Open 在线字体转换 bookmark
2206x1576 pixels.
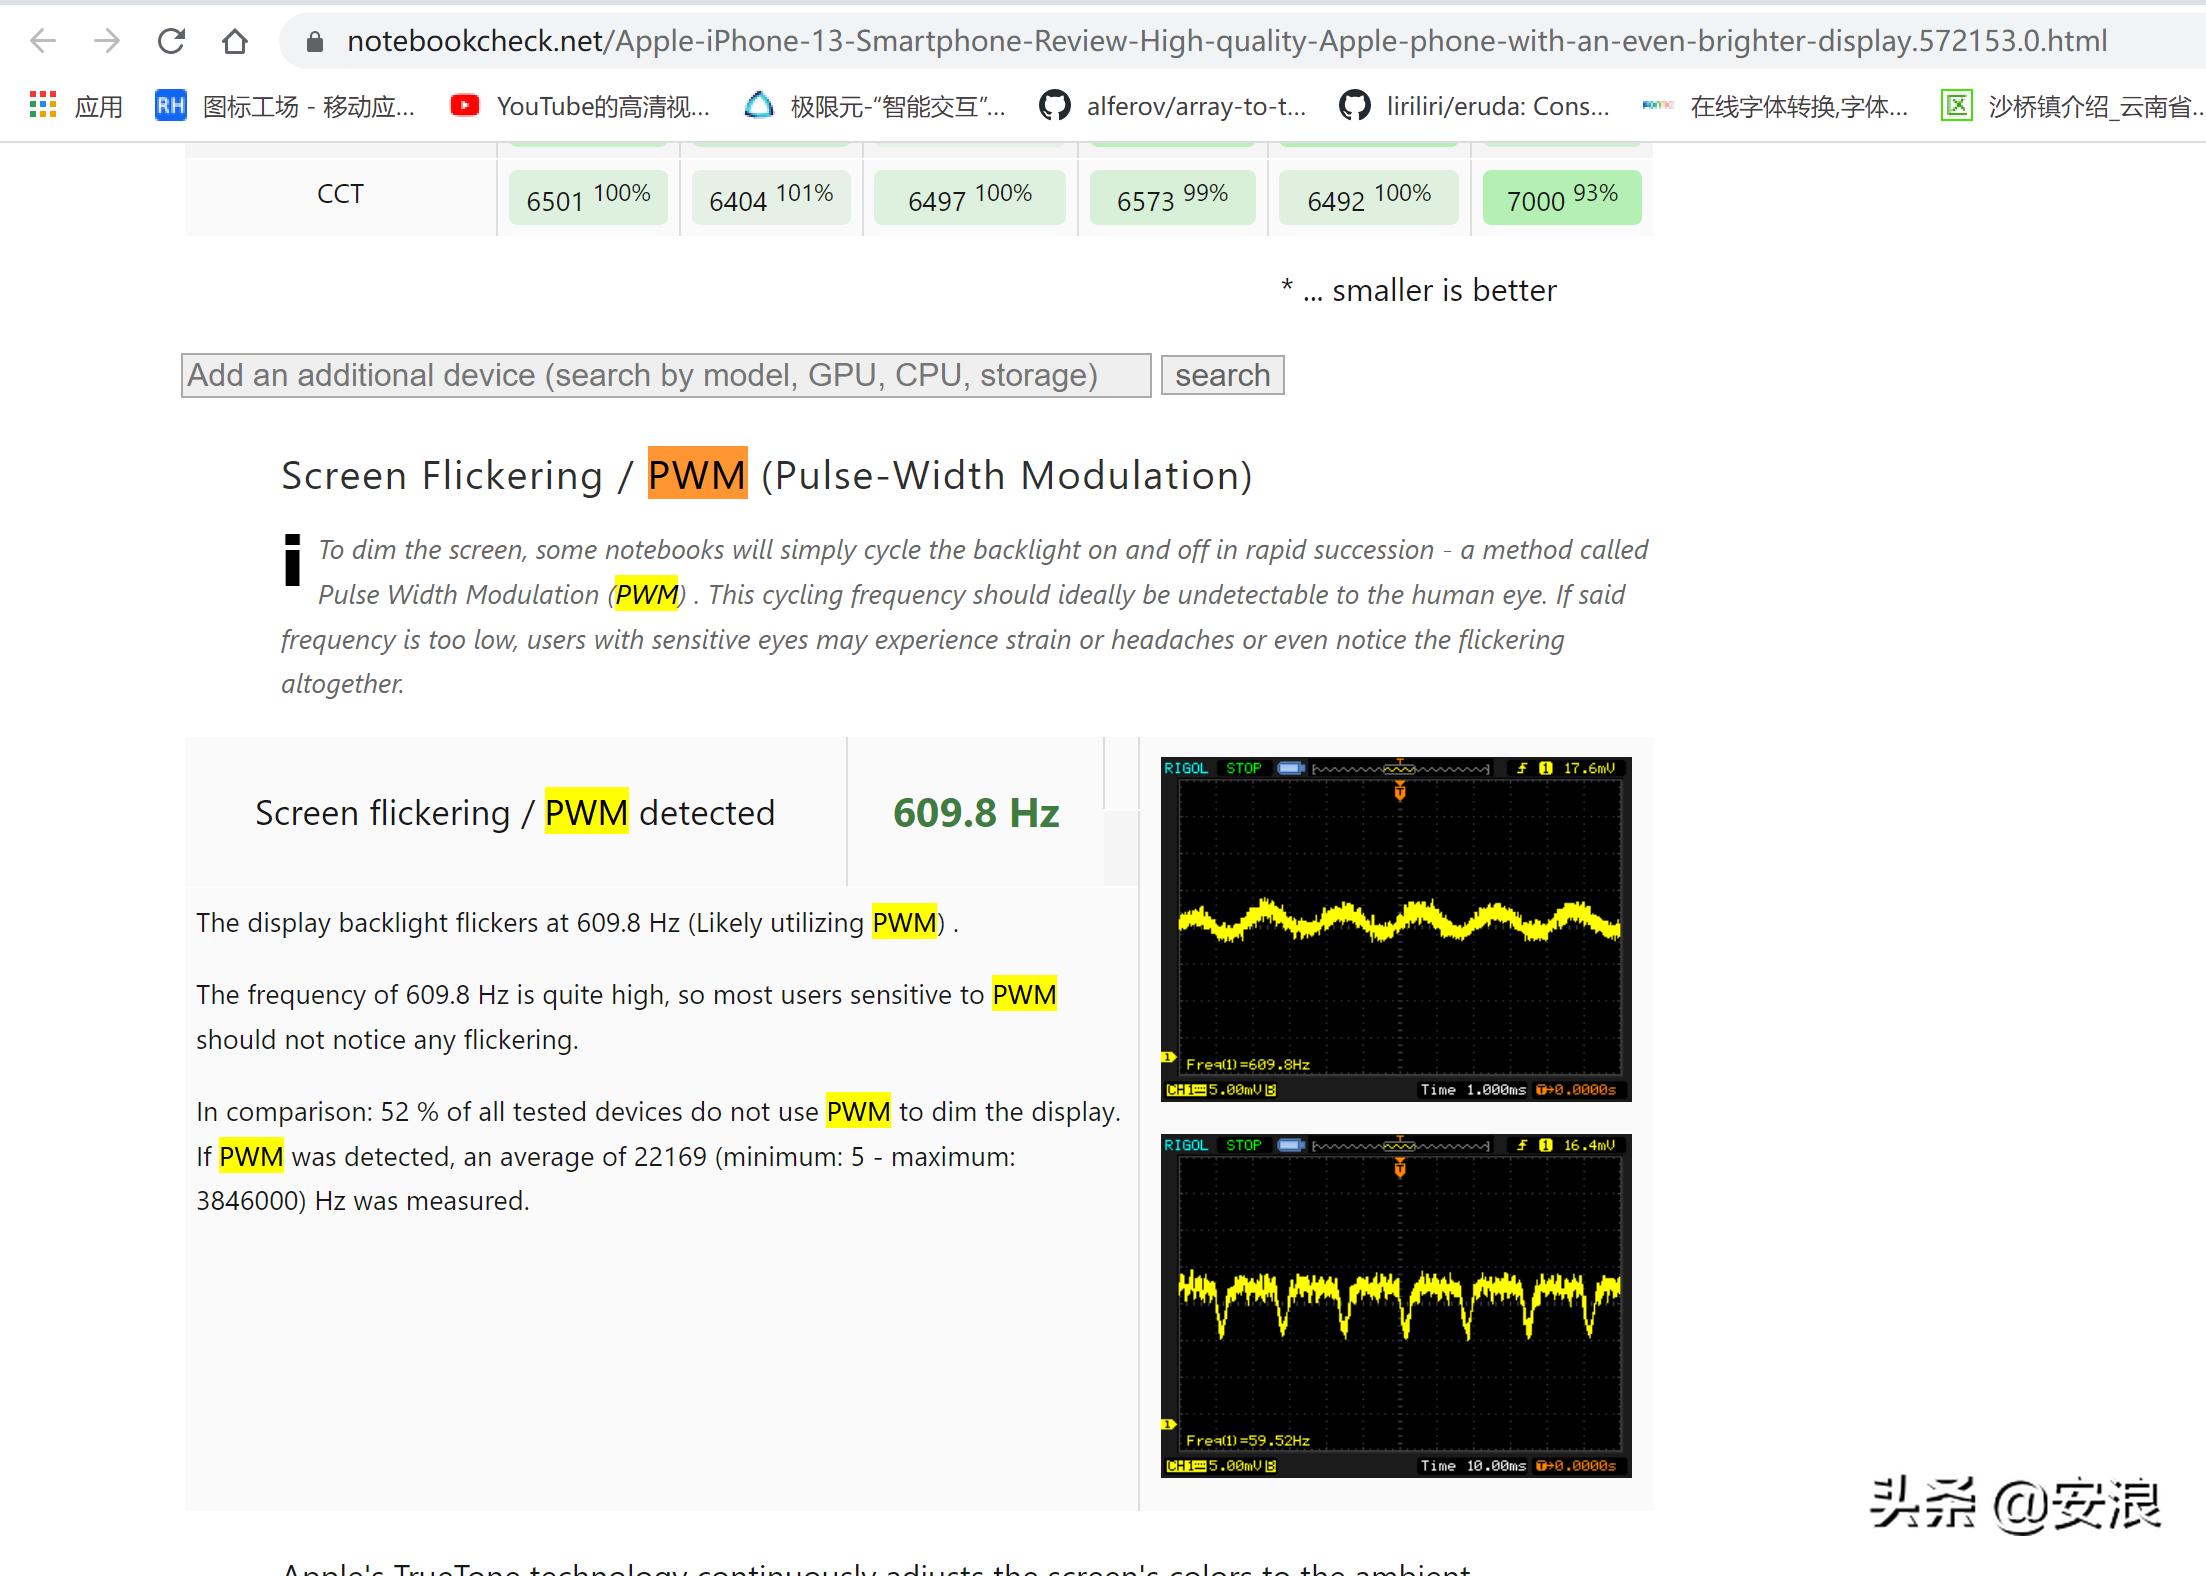point(1776,106)
